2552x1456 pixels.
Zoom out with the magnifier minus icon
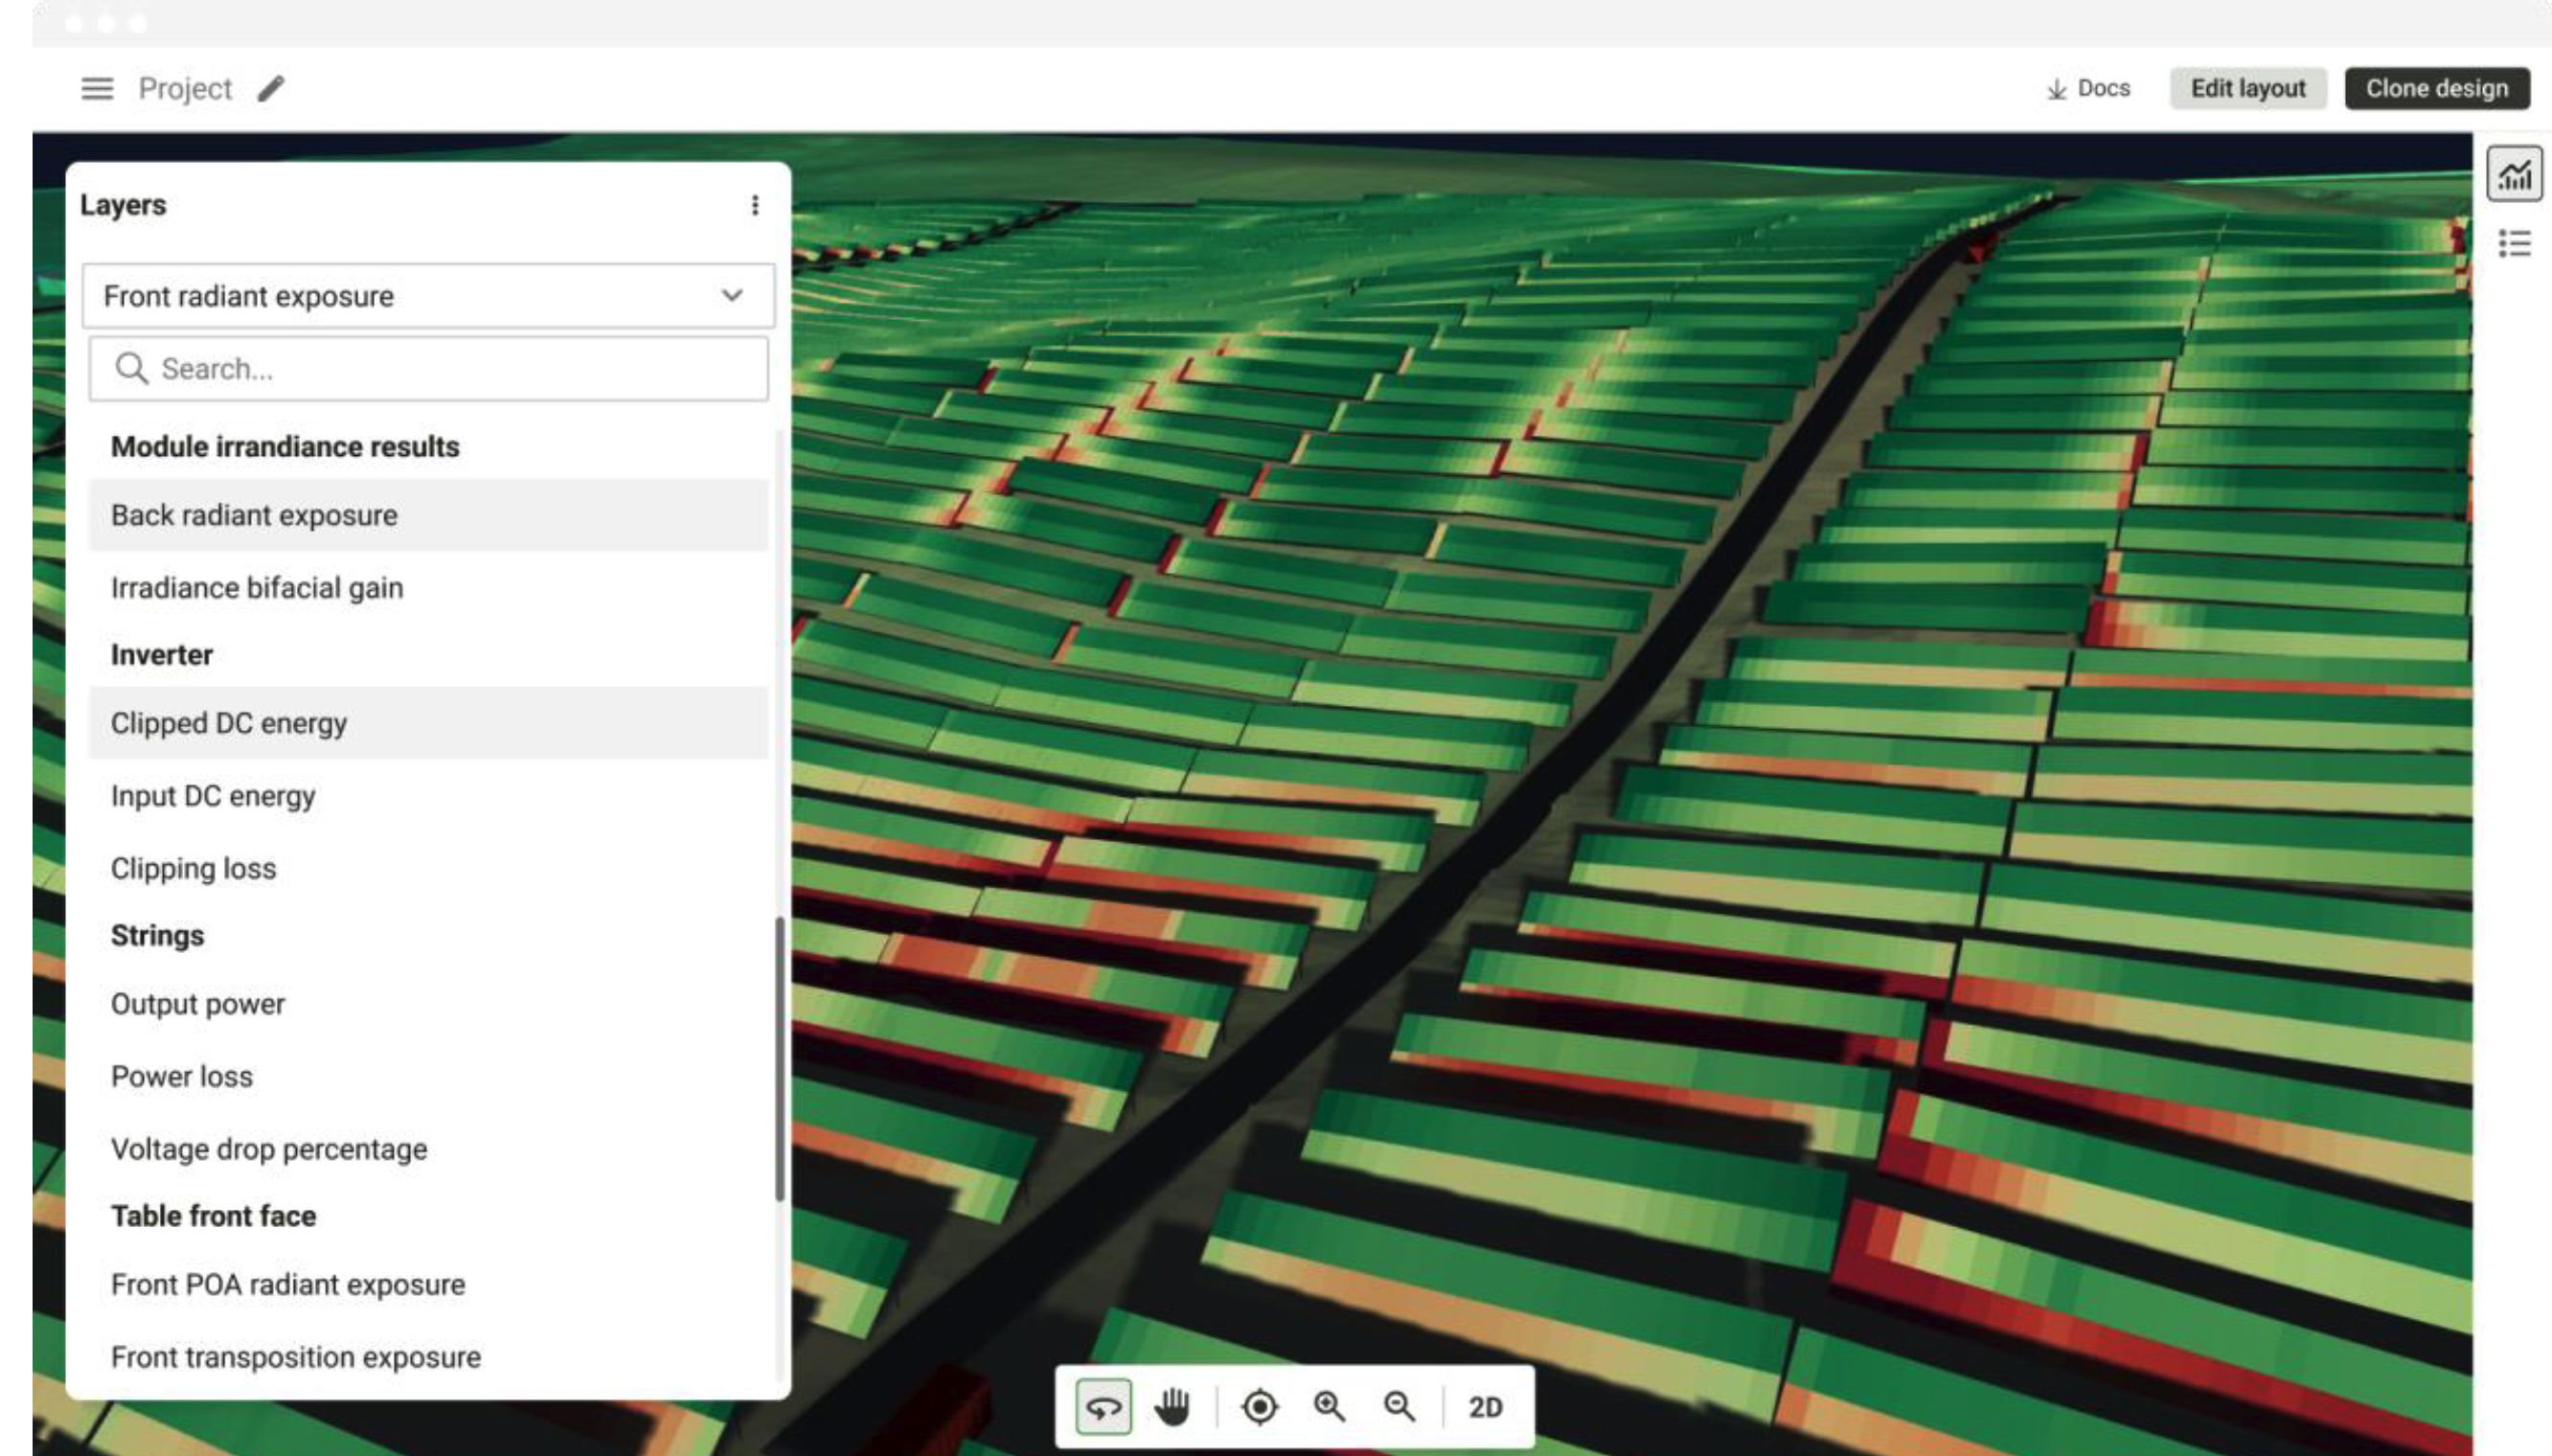coord(1399,1406)
